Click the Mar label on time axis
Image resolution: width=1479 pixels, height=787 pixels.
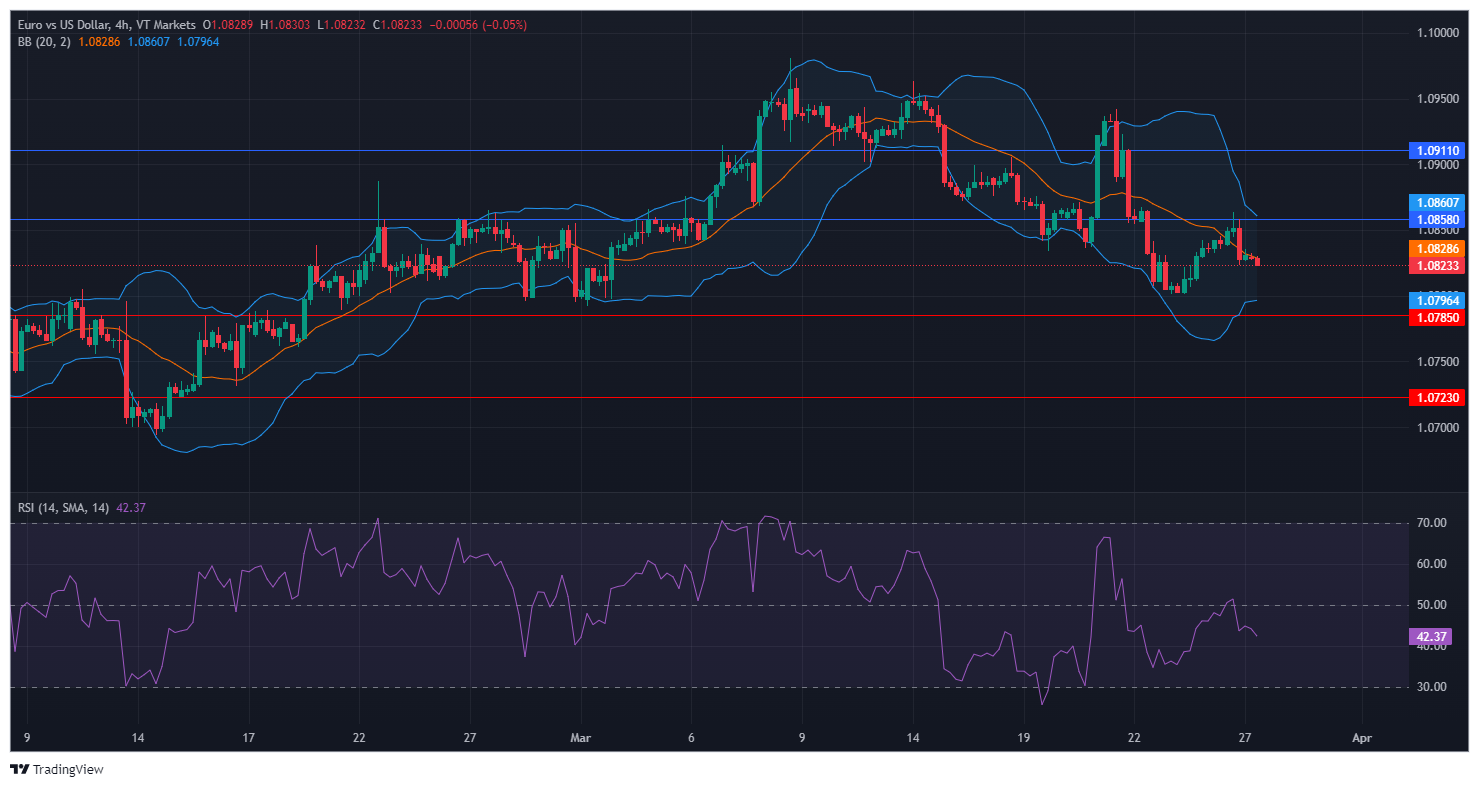tap(580, 738)
